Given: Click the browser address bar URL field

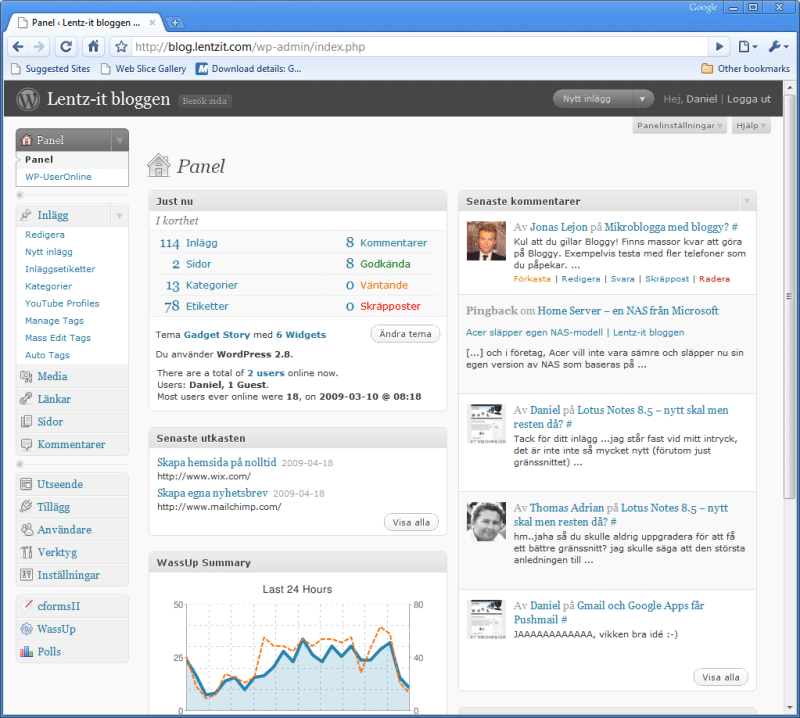Looking at the screenshot, I should 420,46.
